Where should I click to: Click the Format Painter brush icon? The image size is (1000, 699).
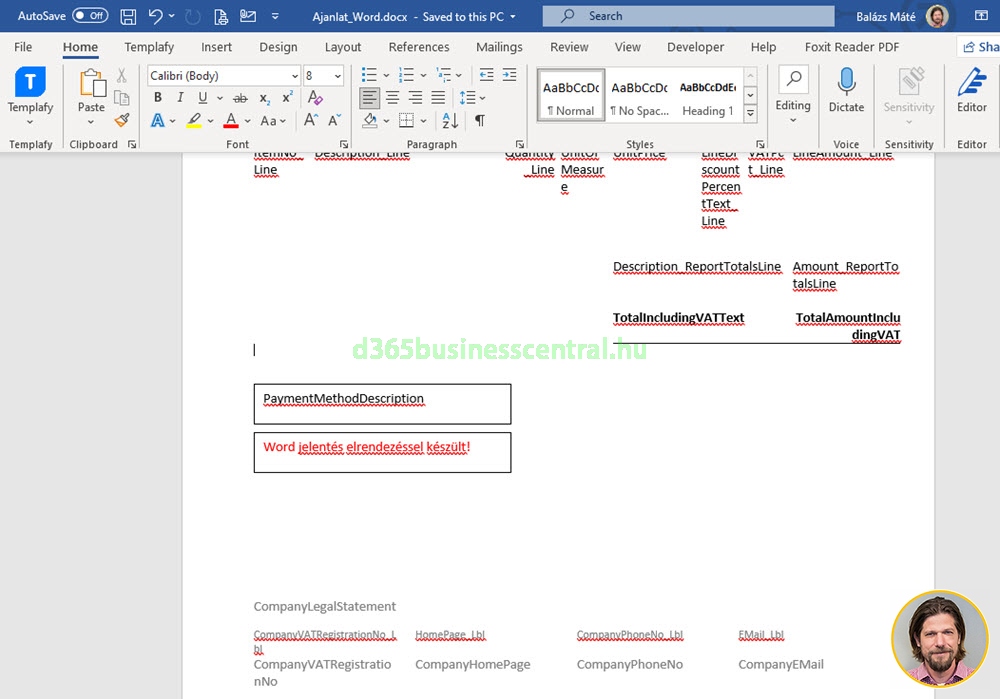pos(122,120)
